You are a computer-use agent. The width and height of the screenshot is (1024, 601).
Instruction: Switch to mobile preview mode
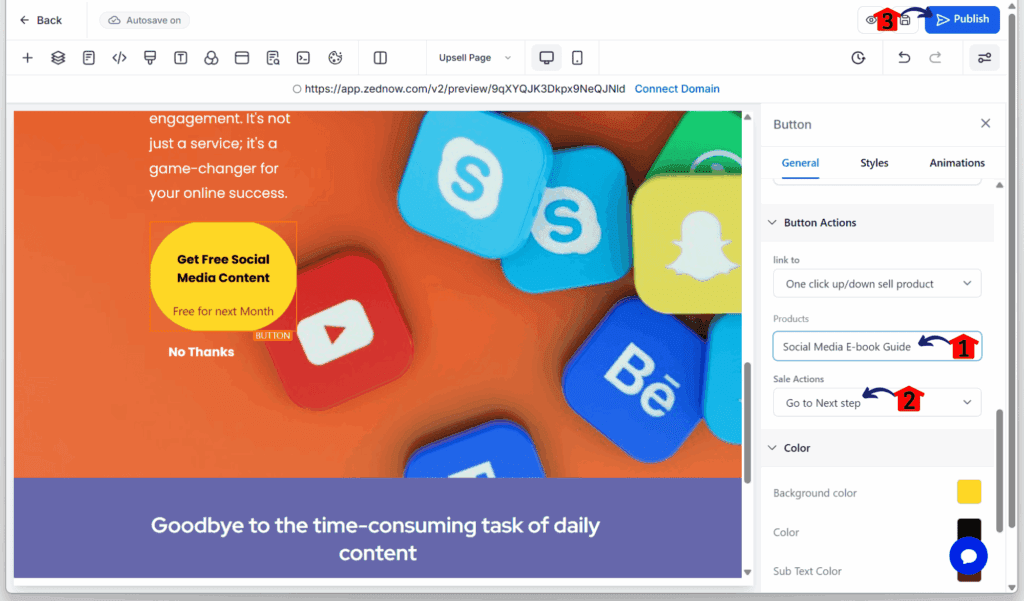point(577,57)
